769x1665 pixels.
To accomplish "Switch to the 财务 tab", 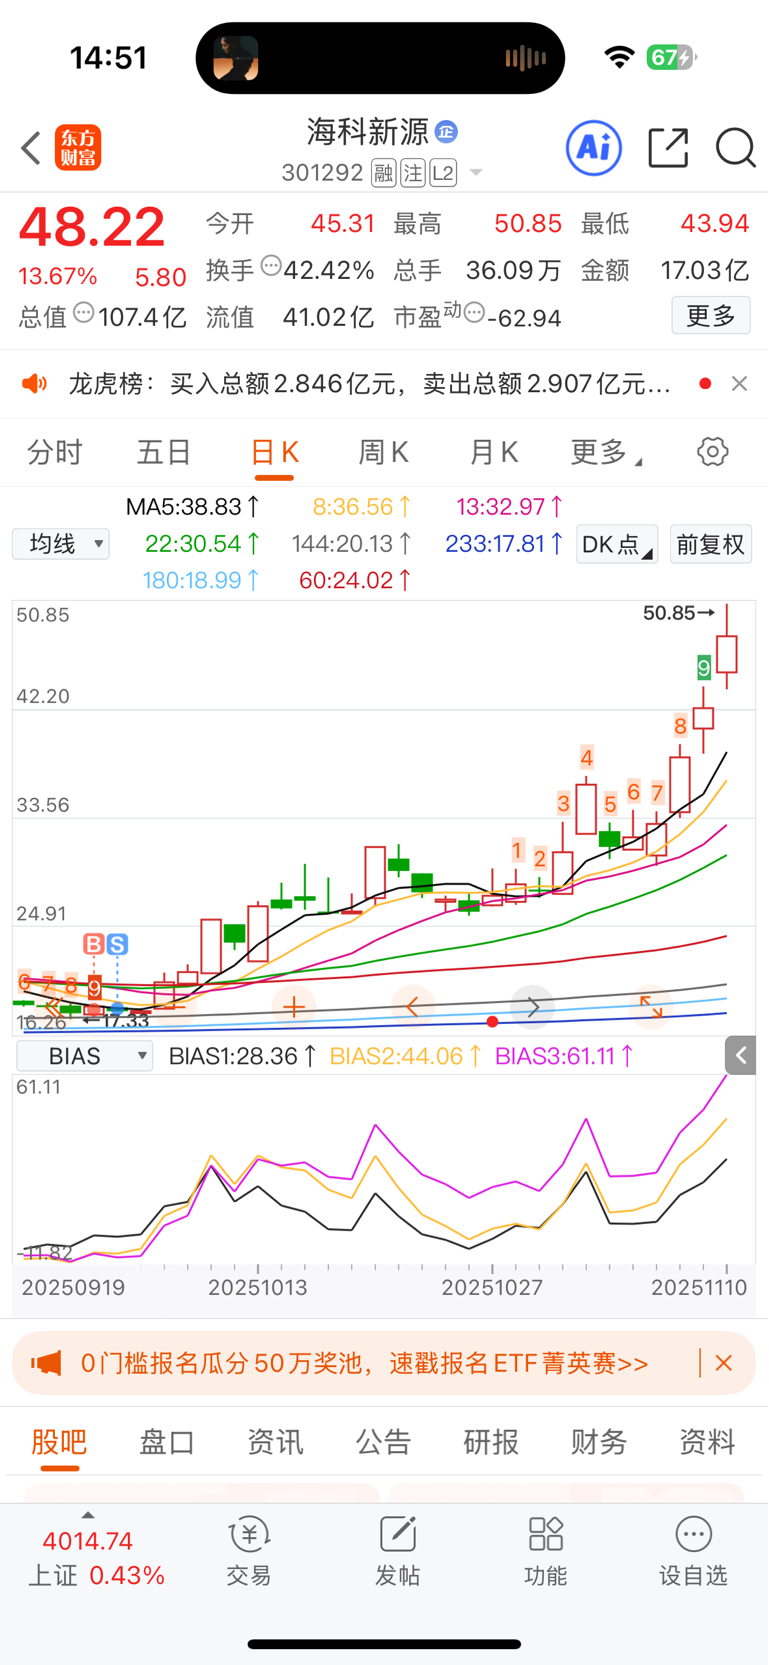I will 599,1442.
